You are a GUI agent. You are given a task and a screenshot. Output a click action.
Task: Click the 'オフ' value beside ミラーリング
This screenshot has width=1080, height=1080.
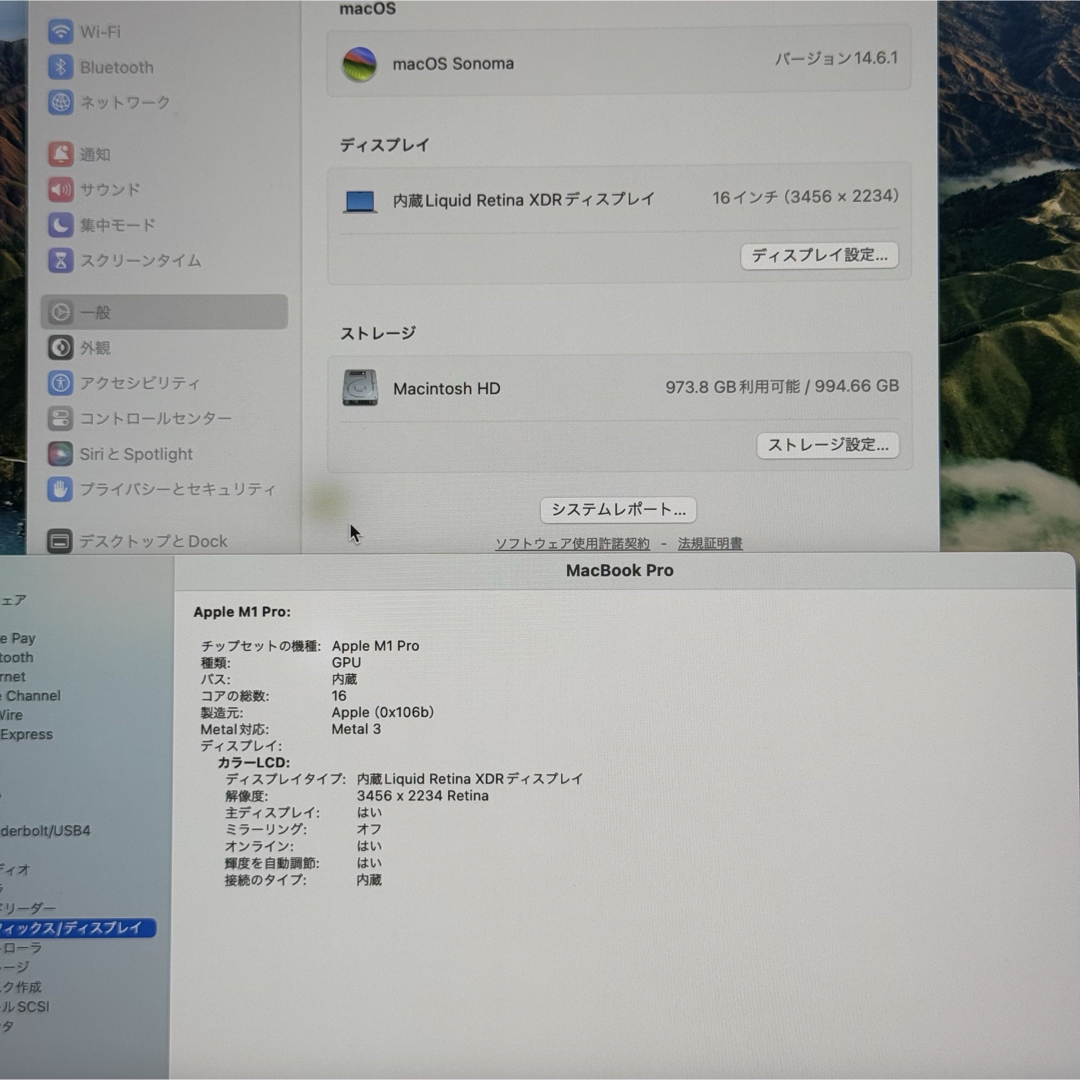coord(369,829)
